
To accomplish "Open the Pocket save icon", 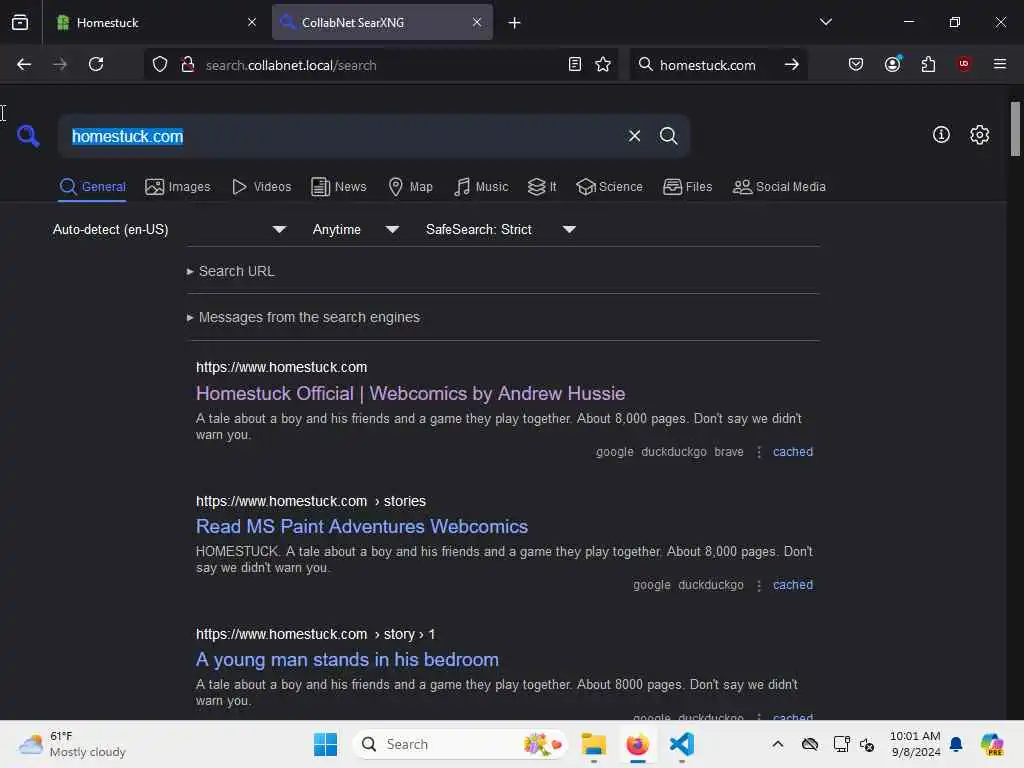I will [x=856, y=64].
